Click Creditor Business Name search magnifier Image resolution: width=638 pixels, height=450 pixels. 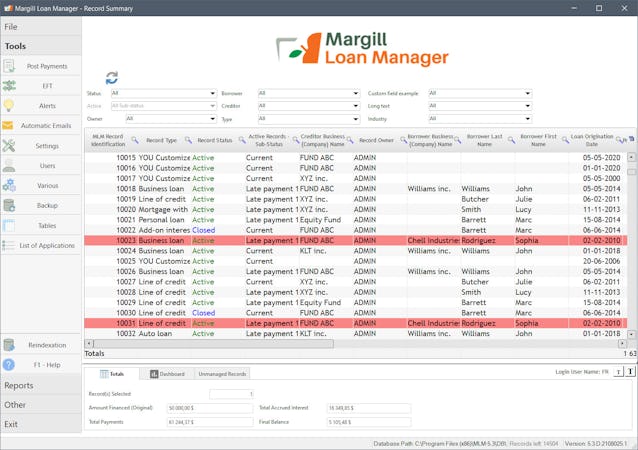(x=350, y=140)
